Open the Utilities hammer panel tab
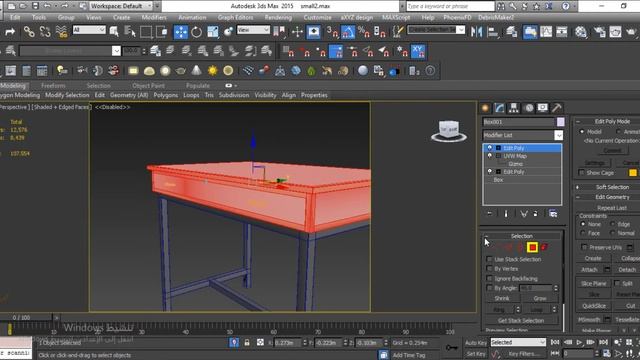The image size is (640, 360). [557, 108]
